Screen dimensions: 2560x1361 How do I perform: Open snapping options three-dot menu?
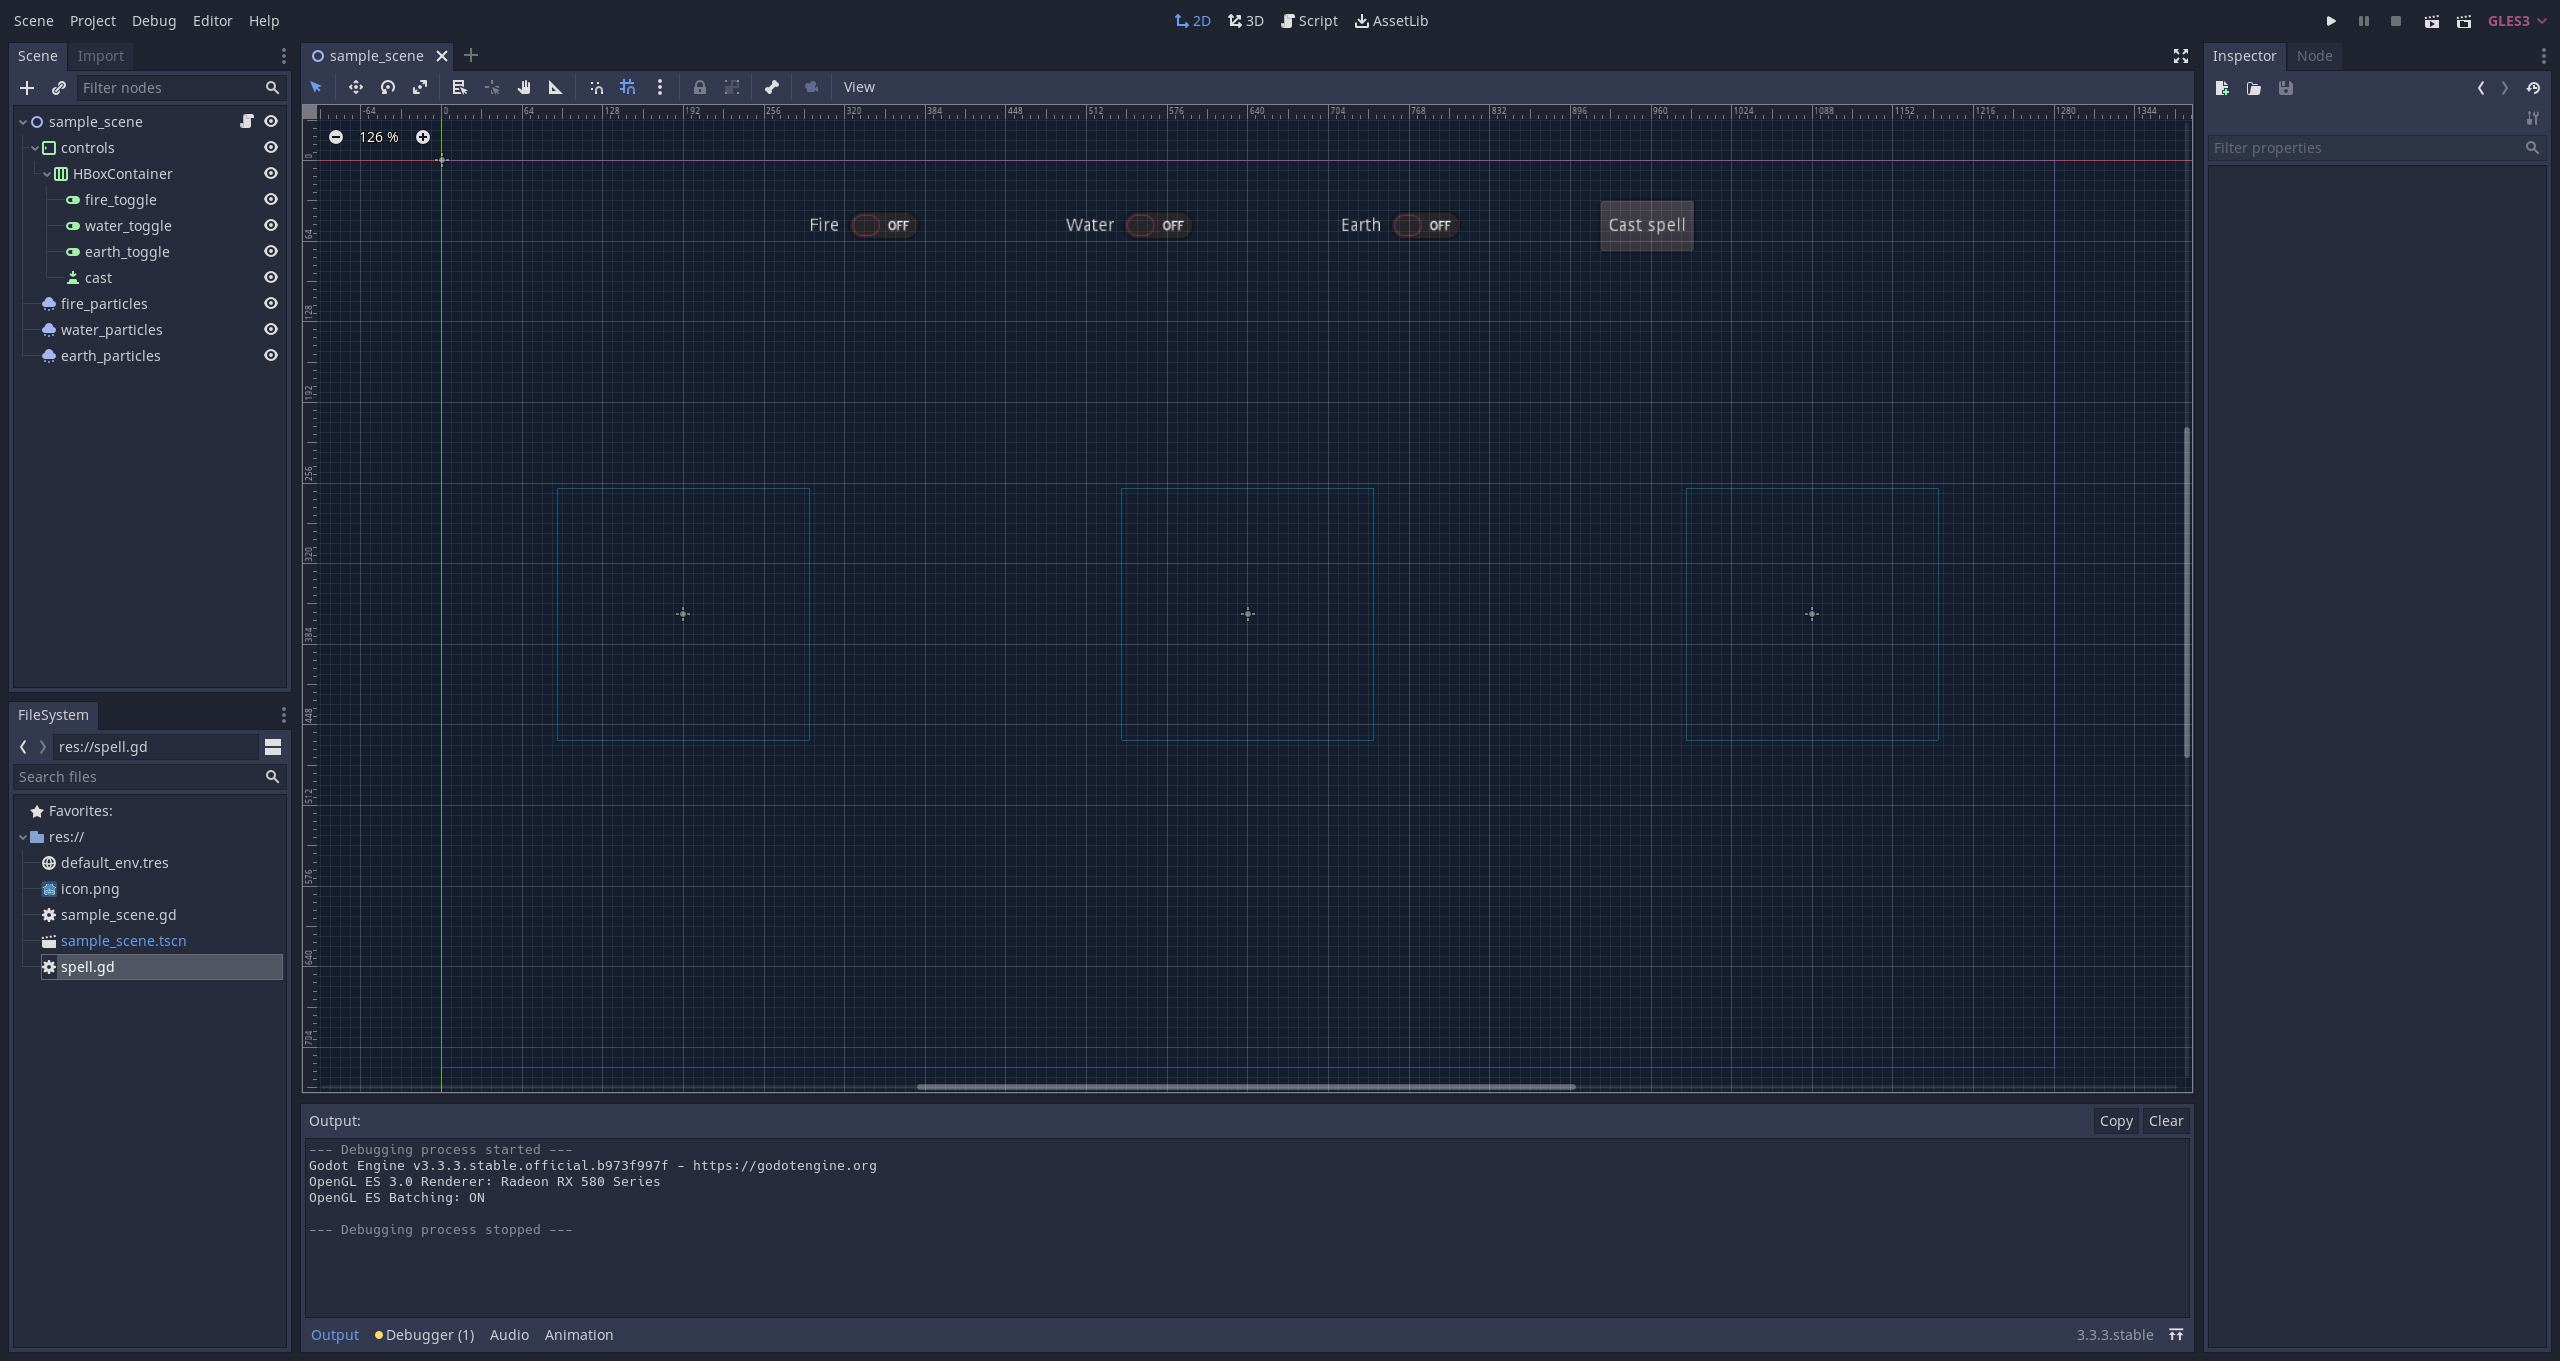(660, 87)
